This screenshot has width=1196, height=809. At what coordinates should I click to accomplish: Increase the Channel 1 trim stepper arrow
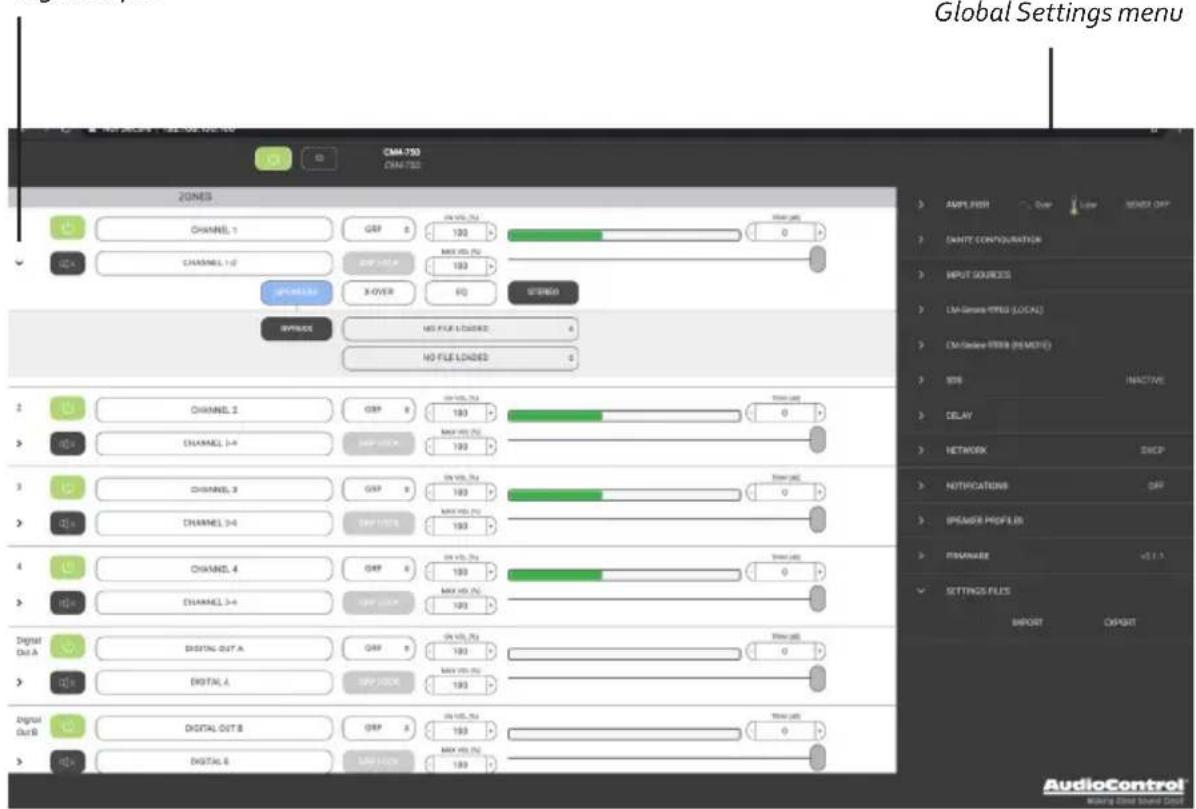pyautogui.click(x=819, y=232)
